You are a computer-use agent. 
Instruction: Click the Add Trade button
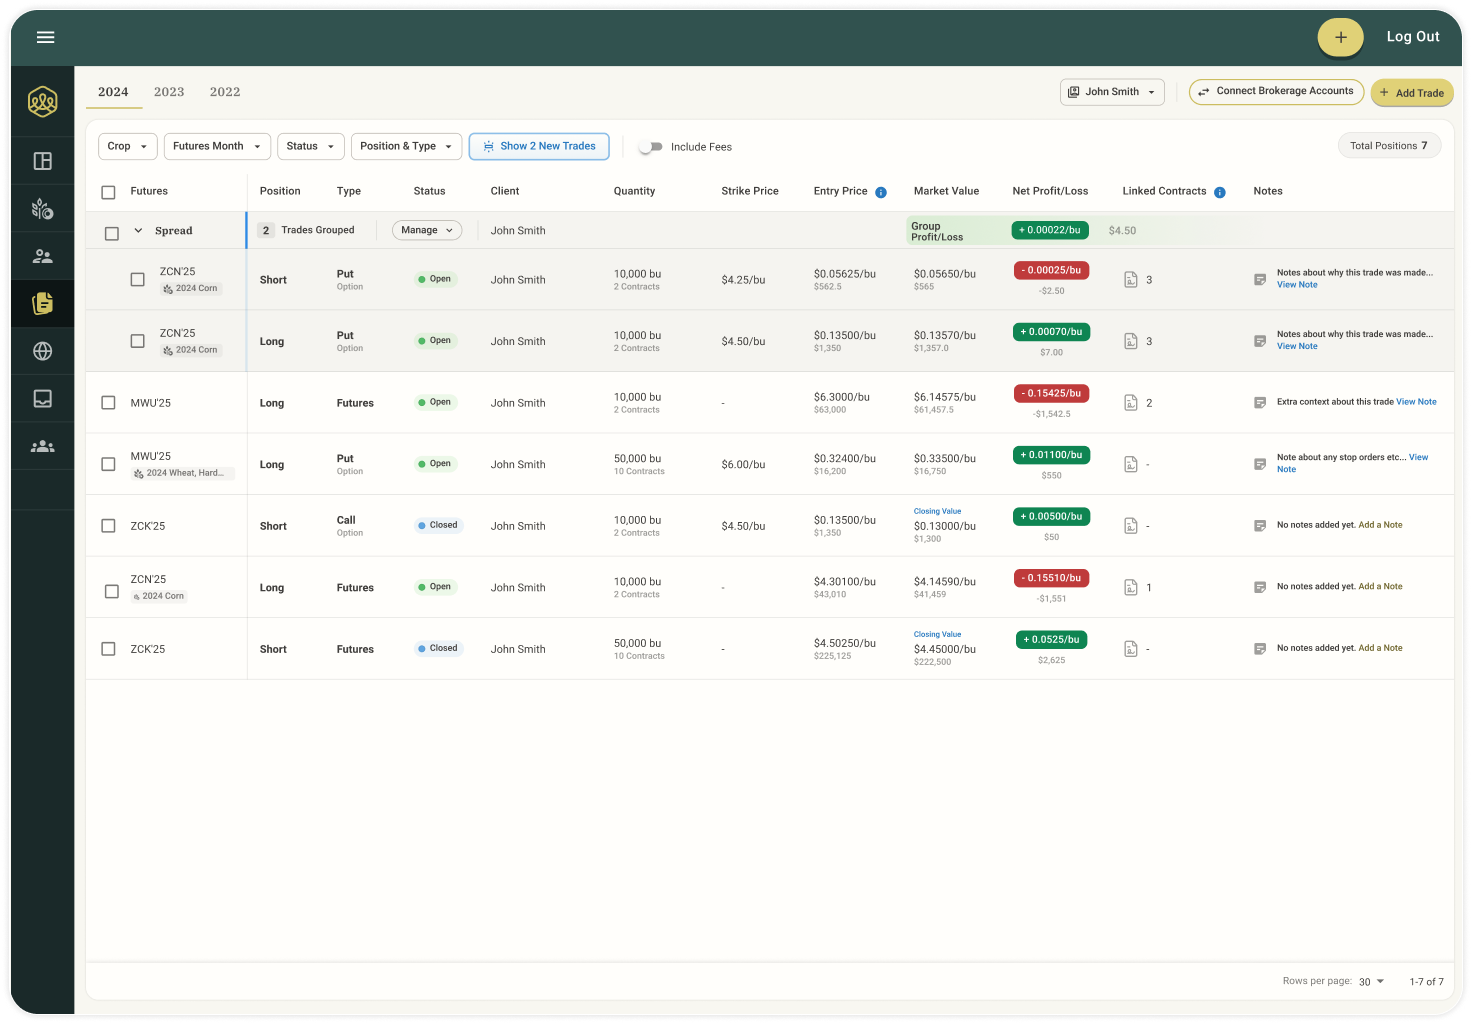[x=1411, y=93]
